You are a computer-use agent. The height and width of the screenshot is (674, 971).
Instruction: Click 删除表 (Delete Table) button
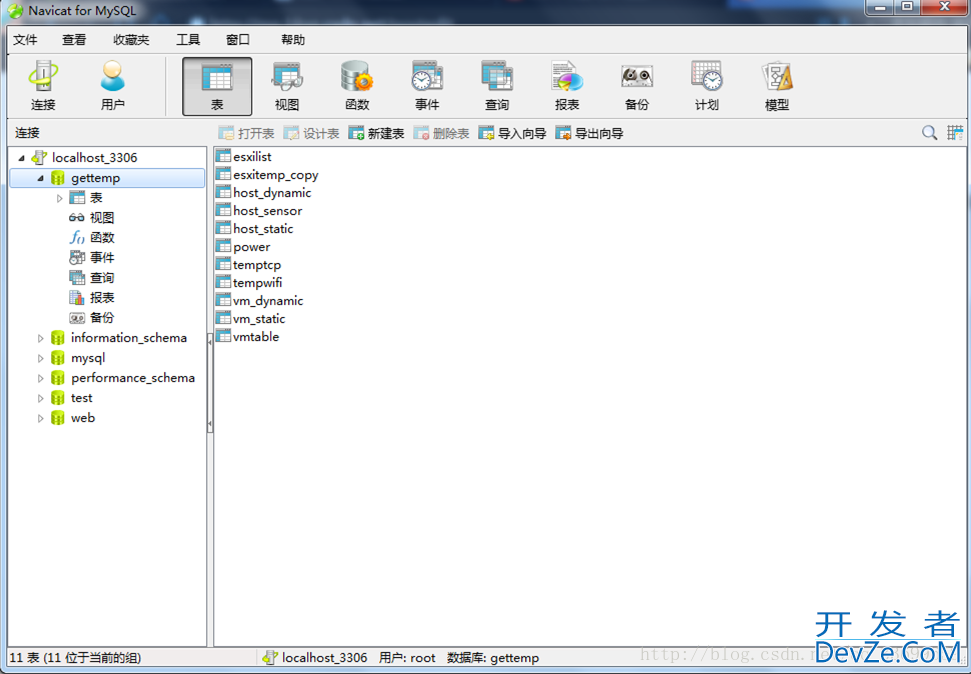(442, 133)
